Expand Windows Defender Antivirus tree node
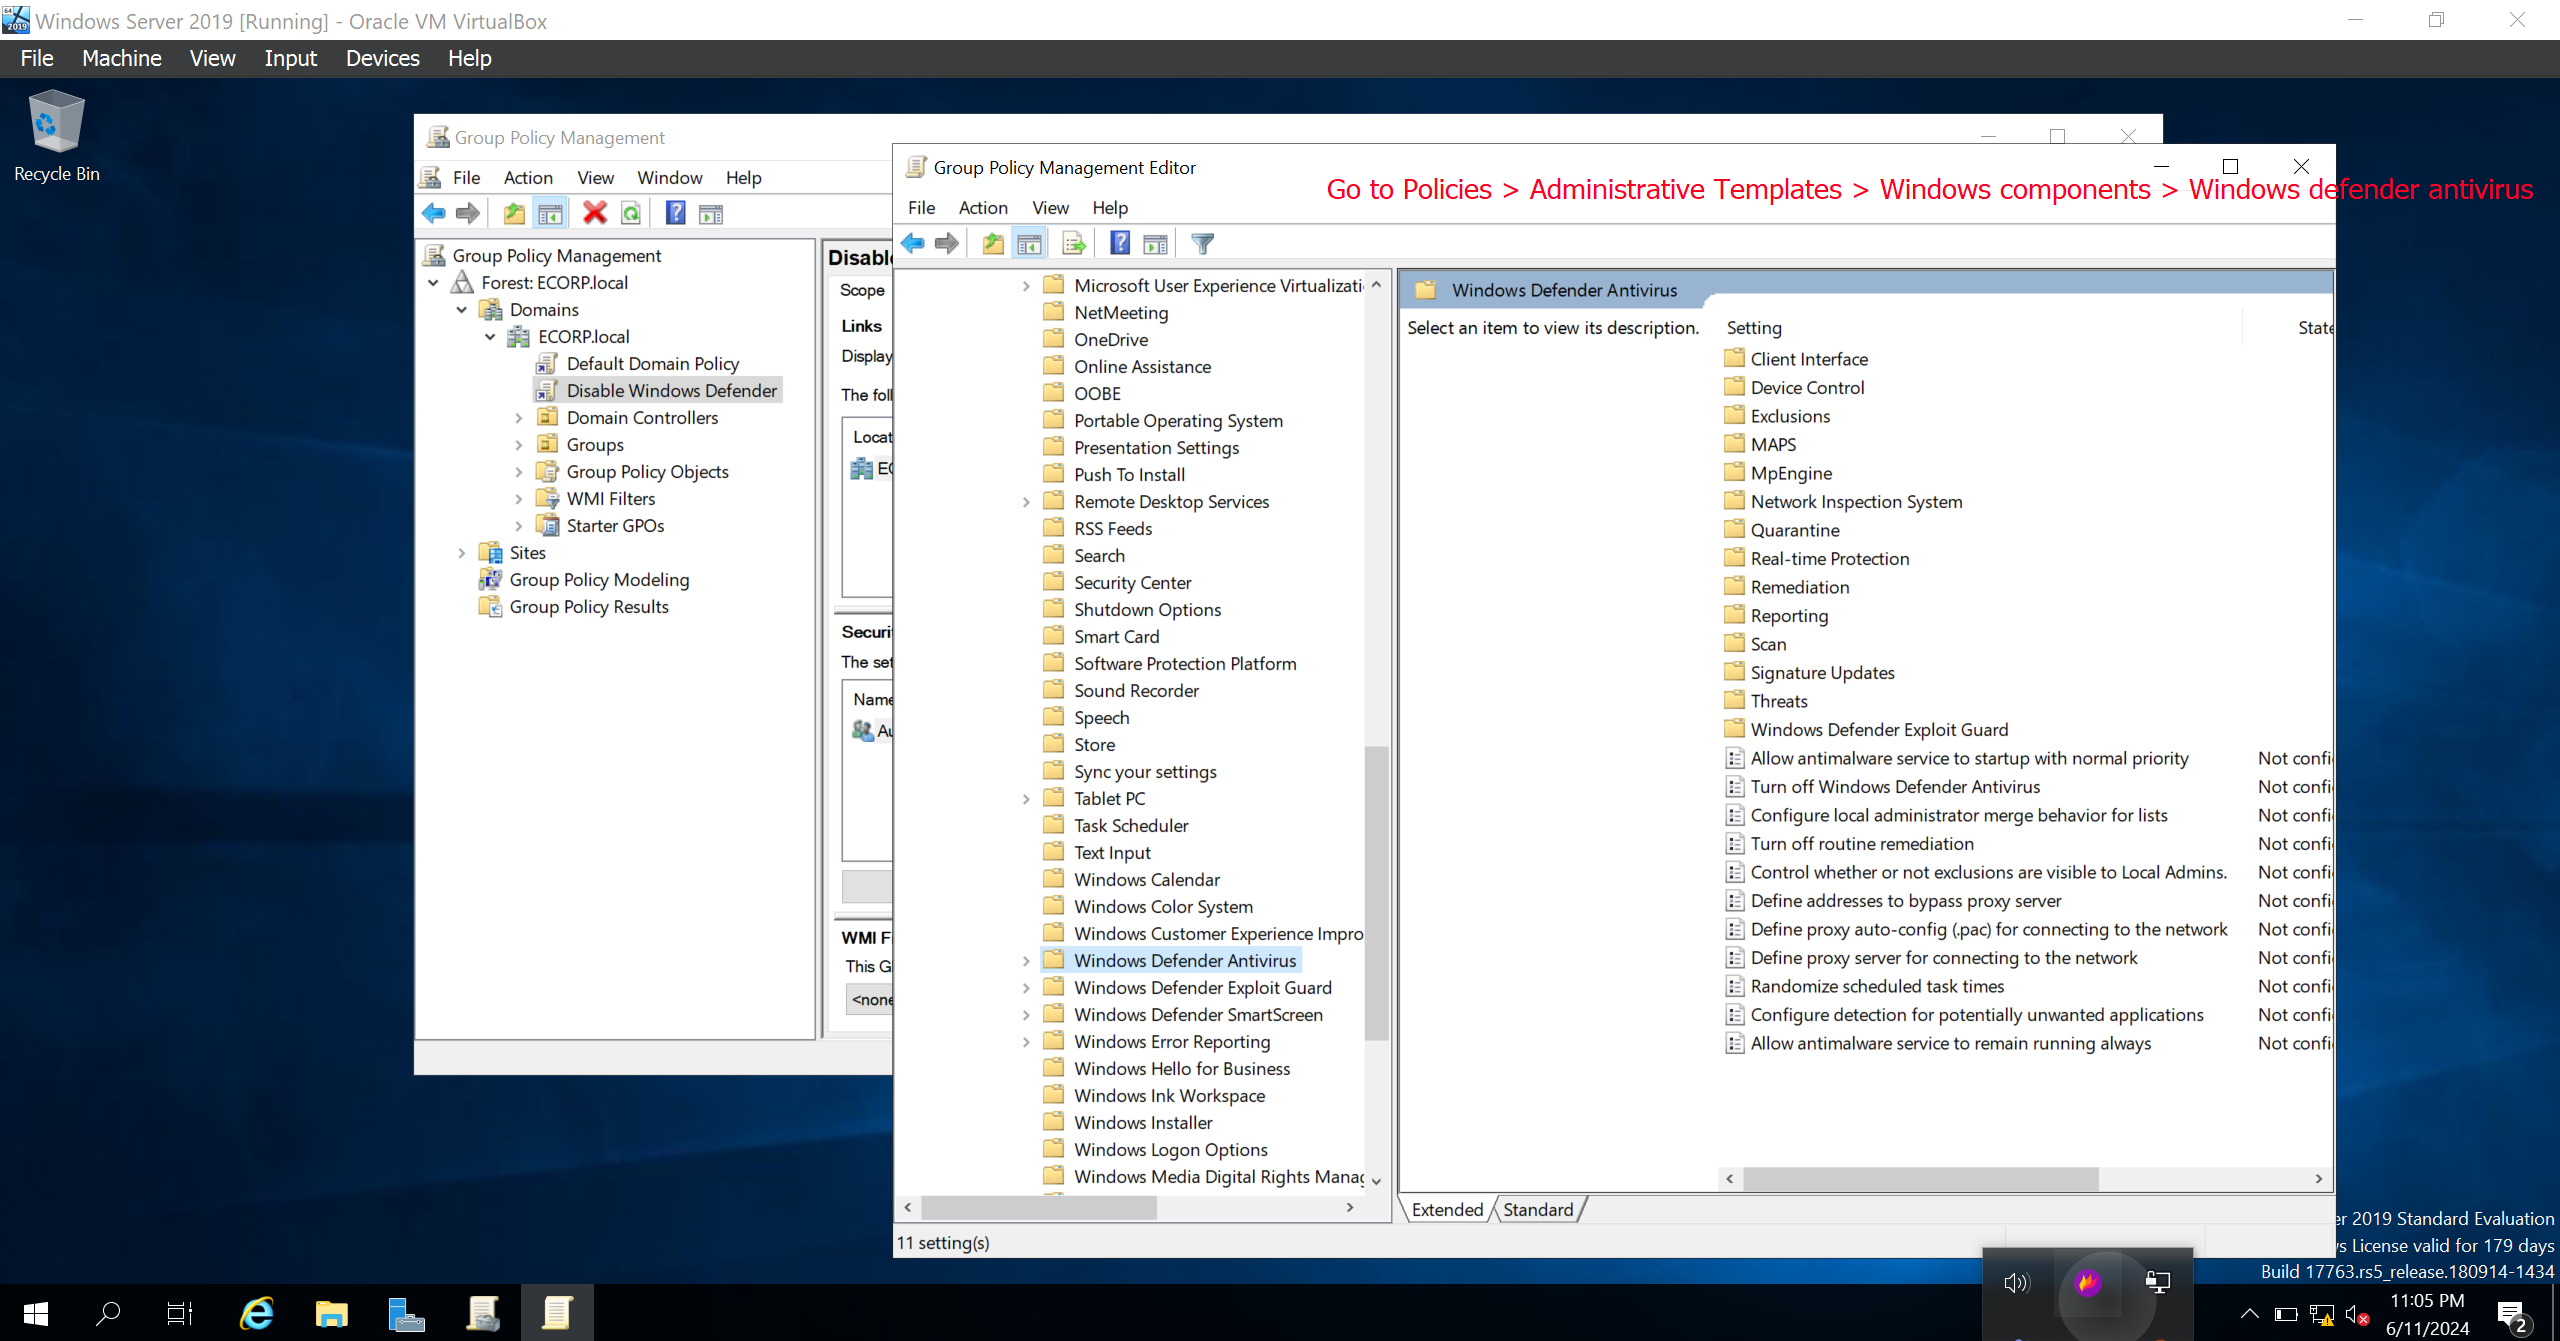The image size is (2560, 1341). (1026, 961)
